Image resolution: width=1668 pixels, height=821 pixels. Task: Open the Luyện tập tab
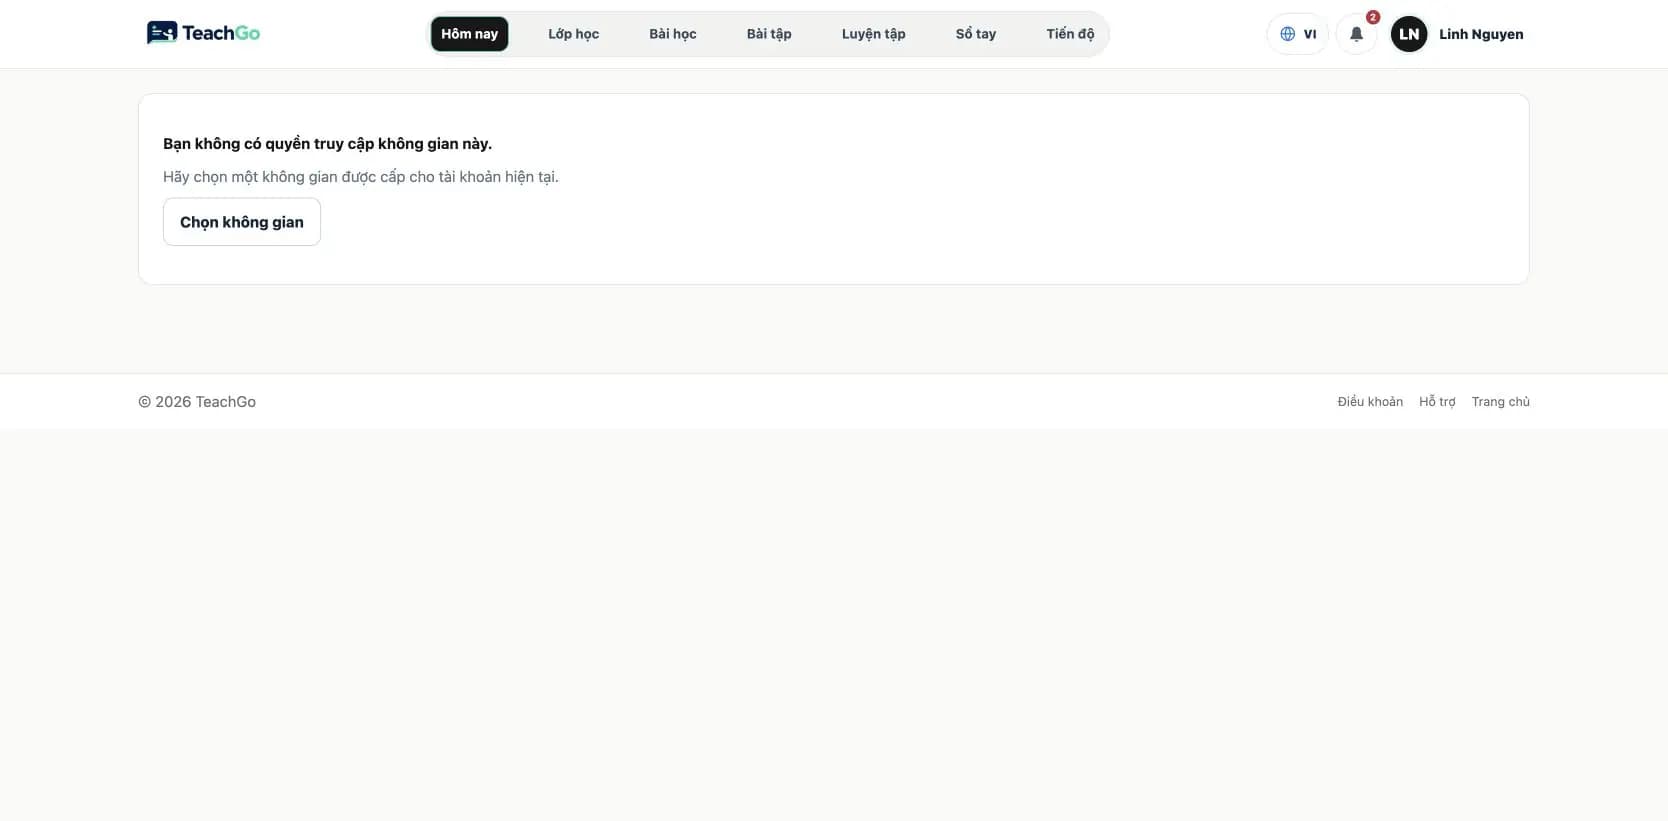click(x=873, y=34)
